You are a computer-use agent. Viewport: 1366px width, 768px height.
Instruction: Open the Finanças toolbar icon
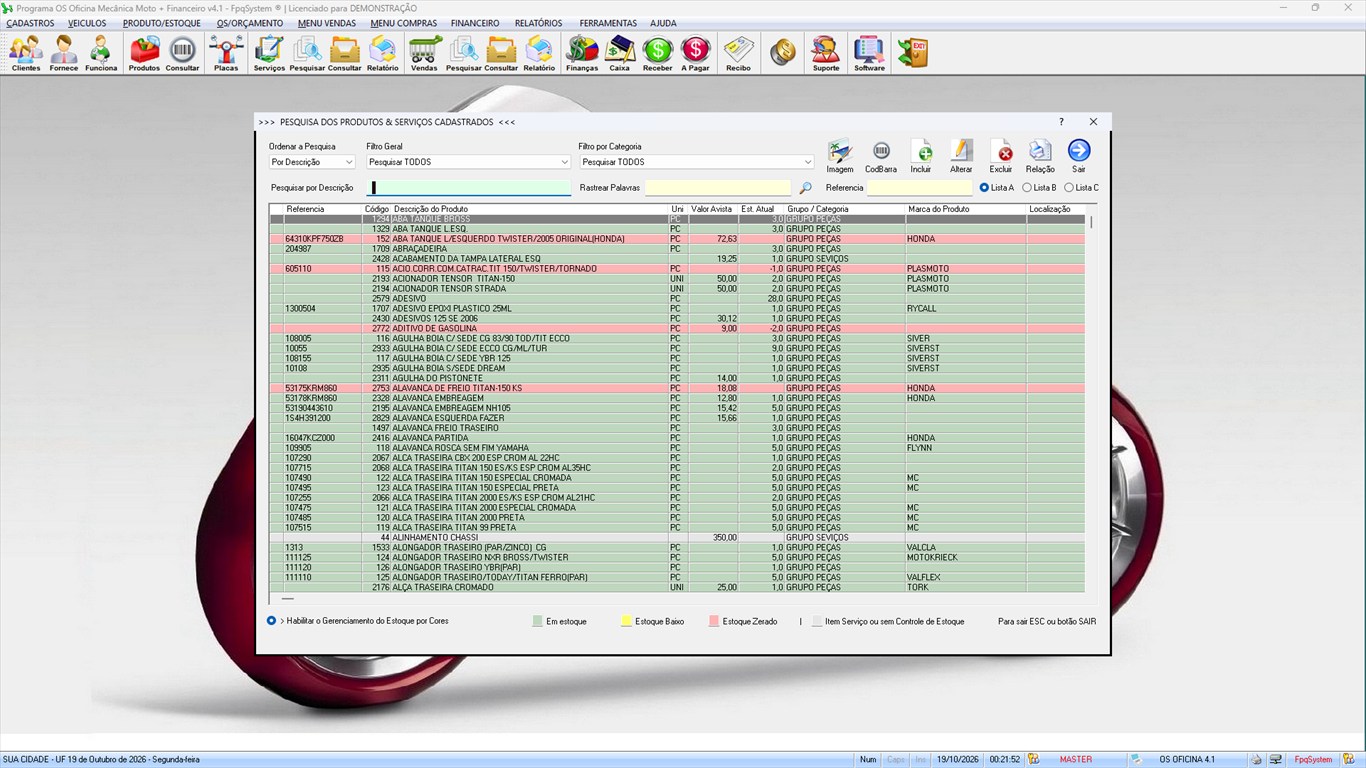point(582,53)
